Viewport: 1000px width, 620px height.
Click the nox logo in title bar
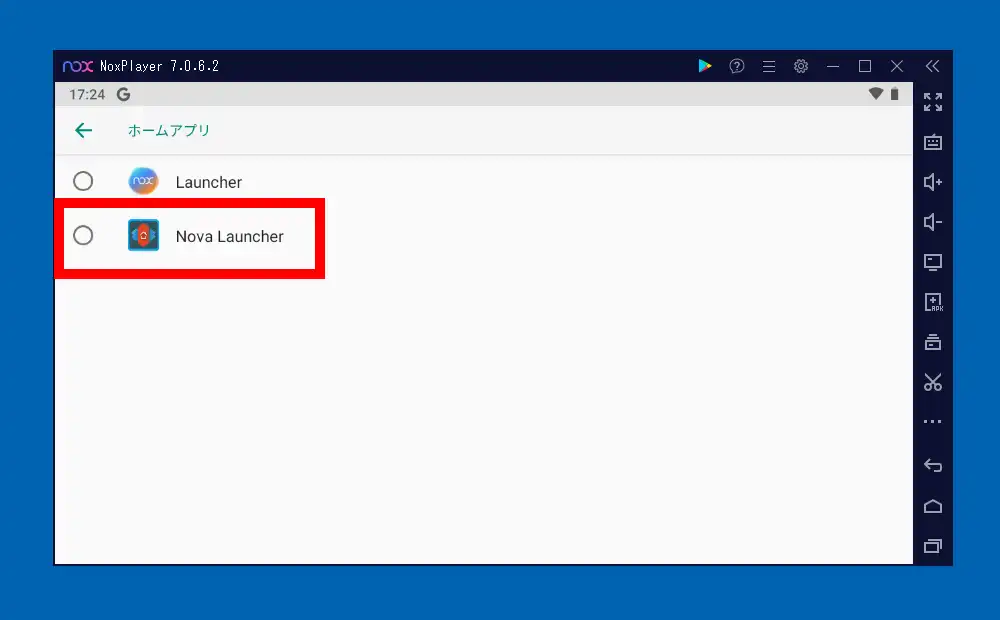click(78, 66)
